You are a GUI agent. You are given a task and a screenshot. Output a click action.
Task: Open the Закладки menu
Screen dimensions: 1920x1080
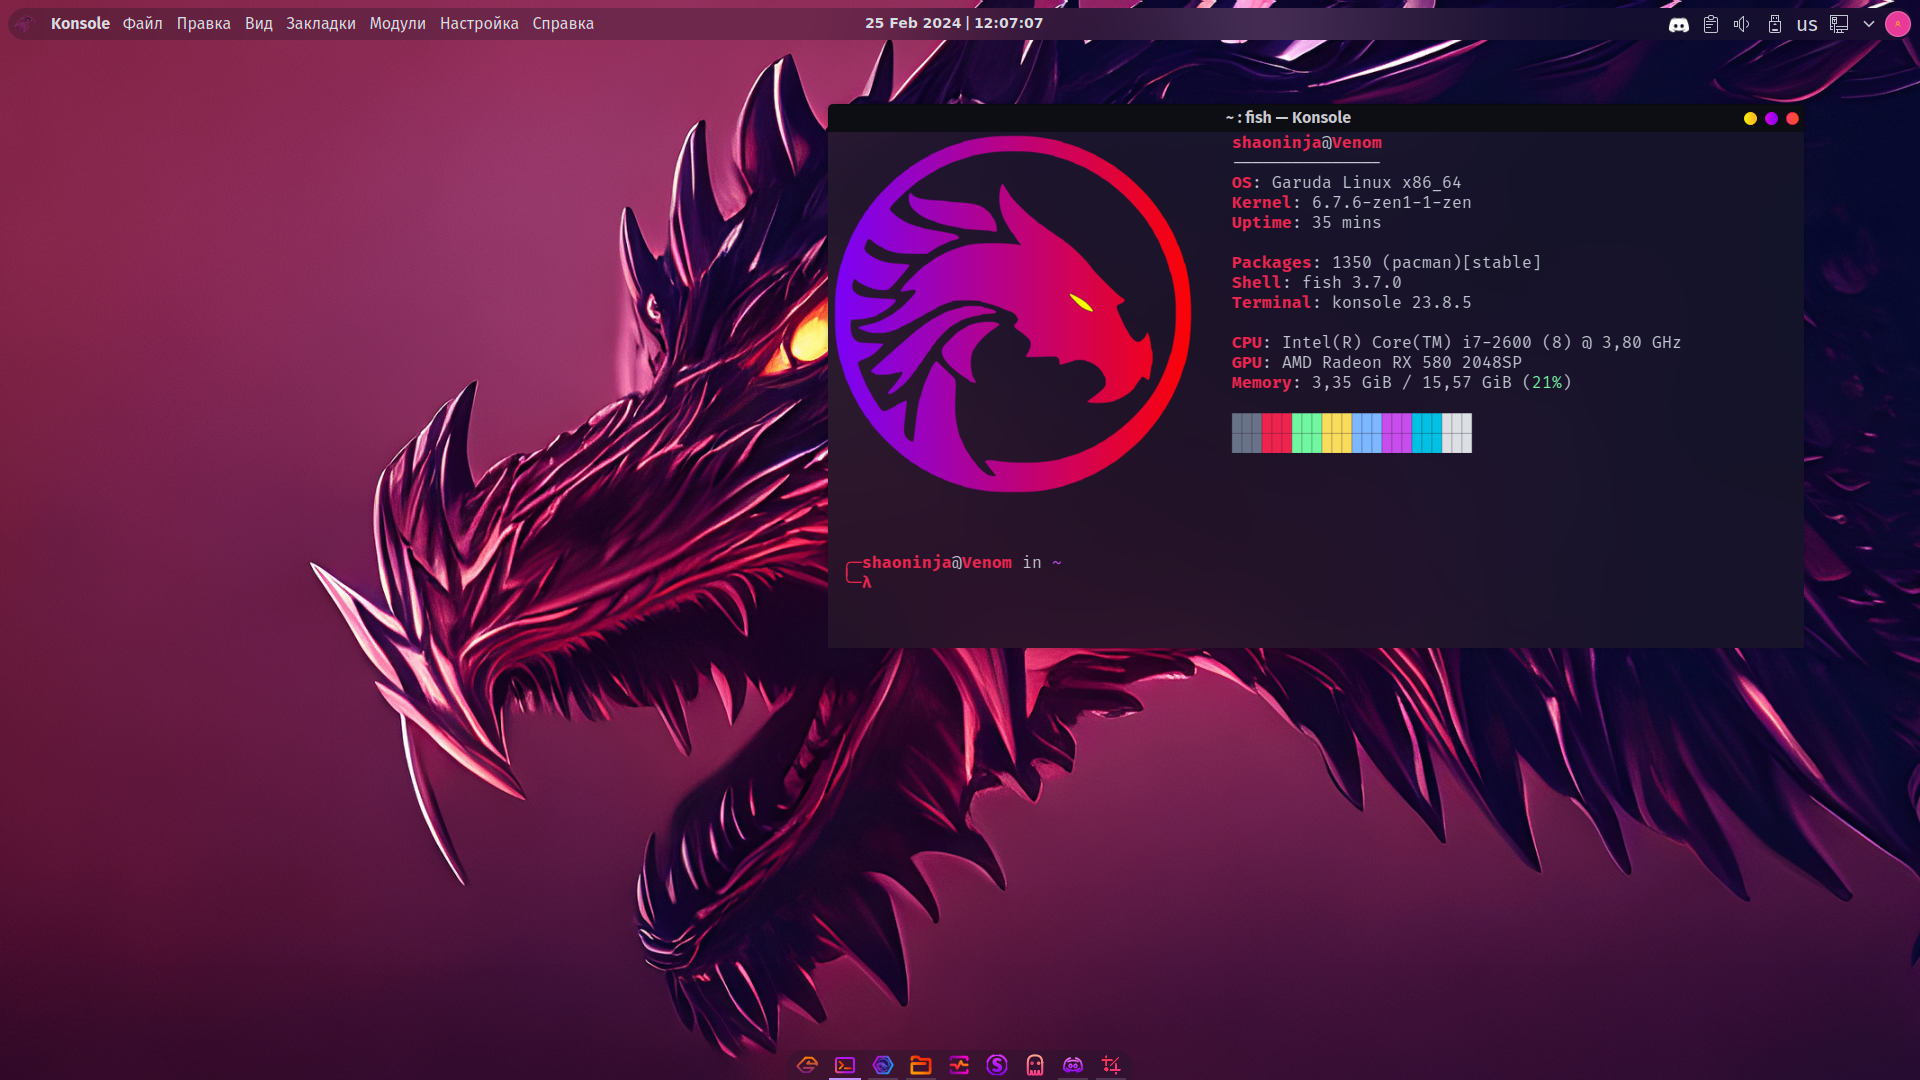pos(320,23)
